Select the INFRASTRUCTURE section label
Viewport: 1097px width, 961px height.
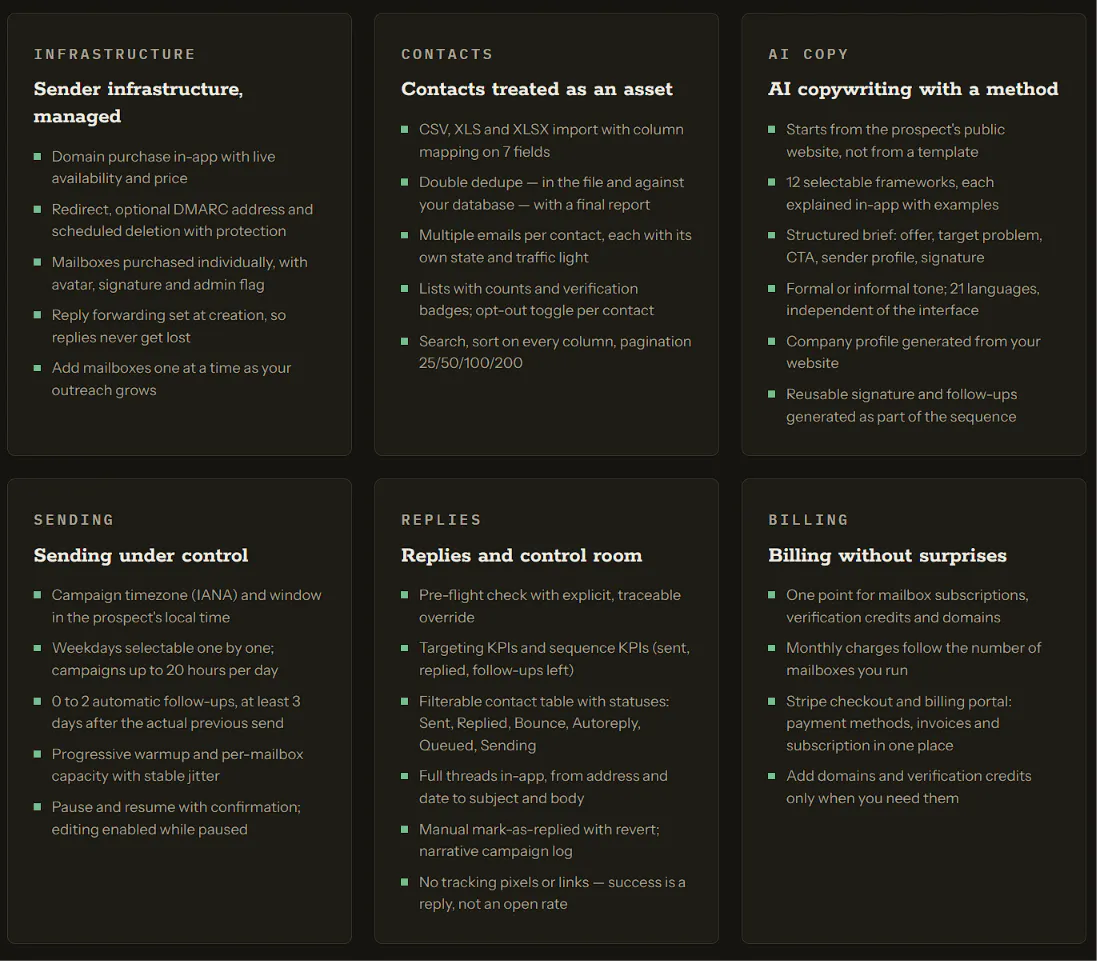115,54
